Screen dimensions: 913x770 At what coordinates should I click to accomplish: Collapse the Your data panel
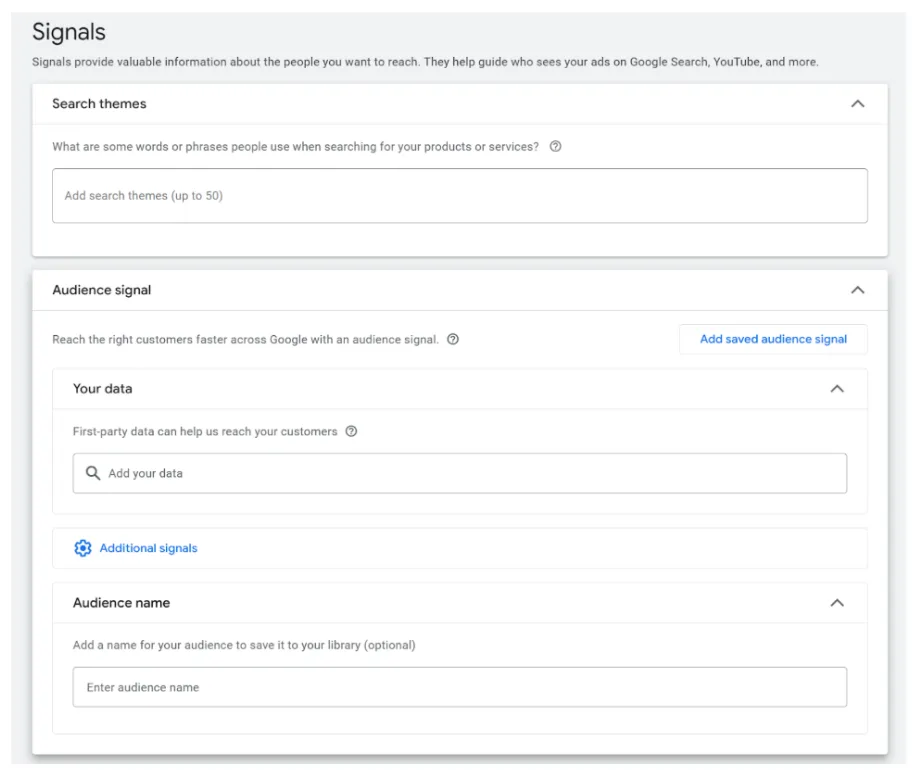(837, 388)
